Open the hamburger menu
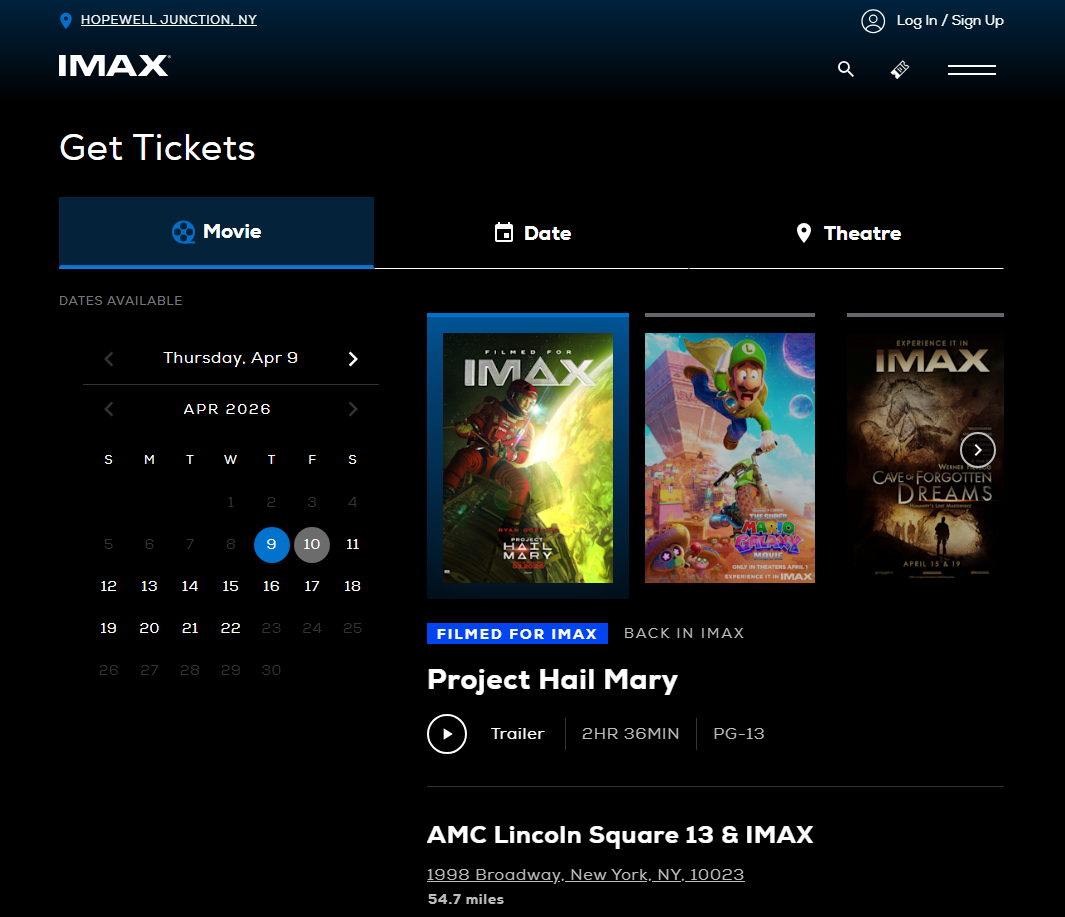The width and height of the screenshot is (1065, 917). pos(972,69)
